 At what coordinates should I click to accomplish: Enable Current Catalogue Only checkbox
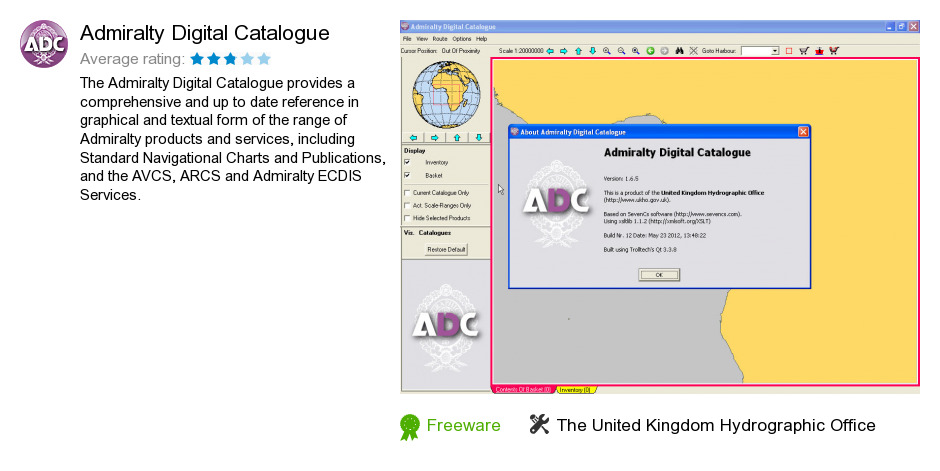click(406, 192)
